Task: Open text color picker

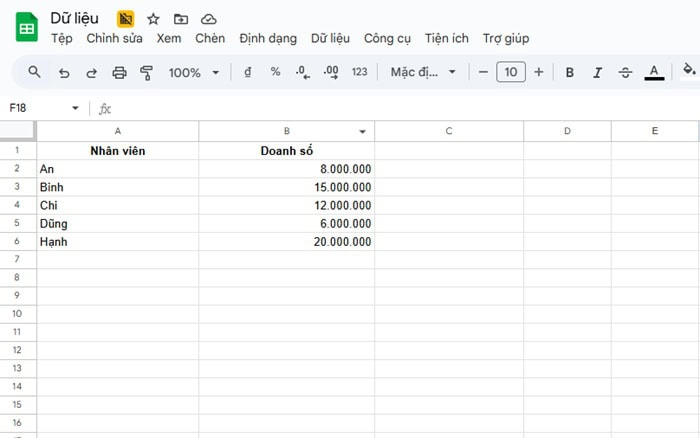Action: [654, 72]
